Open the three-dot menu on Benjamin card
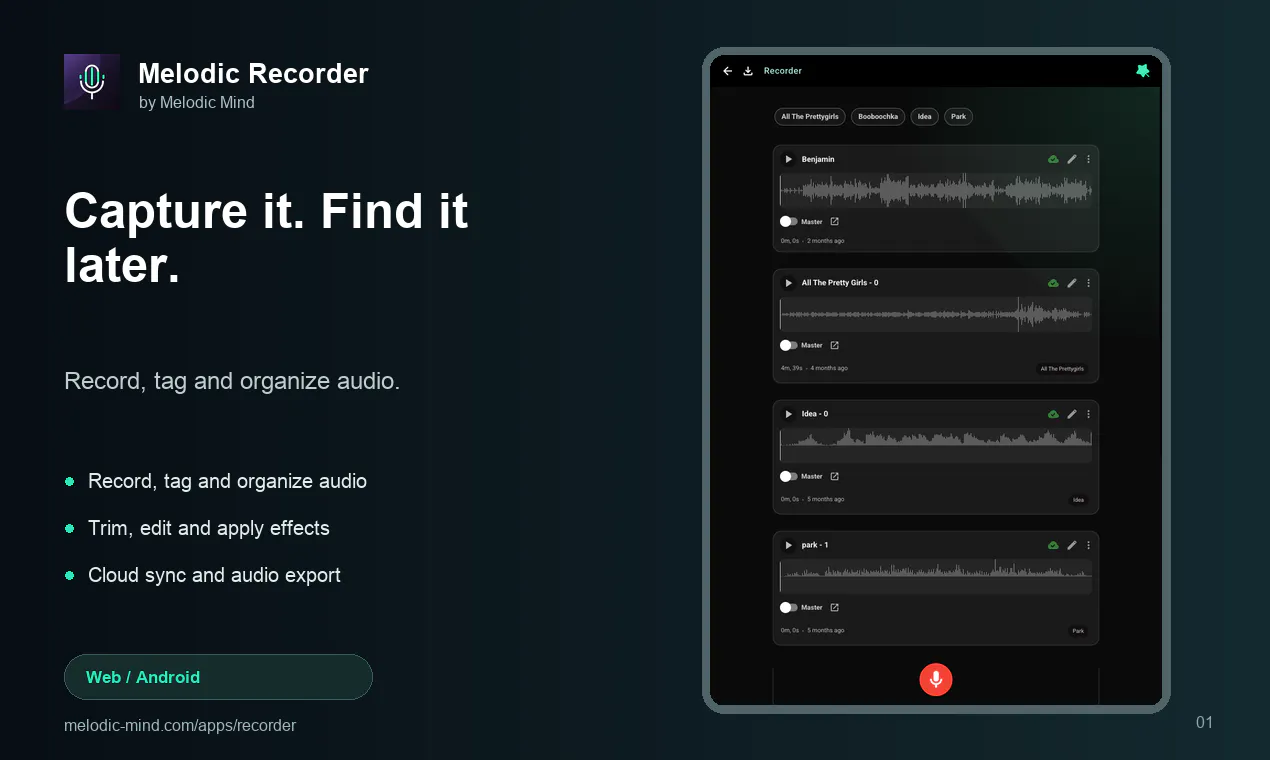Viewport: 1270px width, 760px height. click(x=1089, y=159)
